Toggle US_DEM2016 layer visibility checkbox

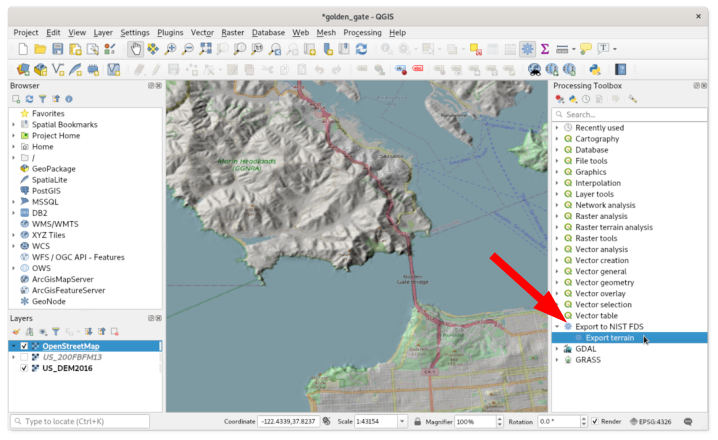point(24,368)
